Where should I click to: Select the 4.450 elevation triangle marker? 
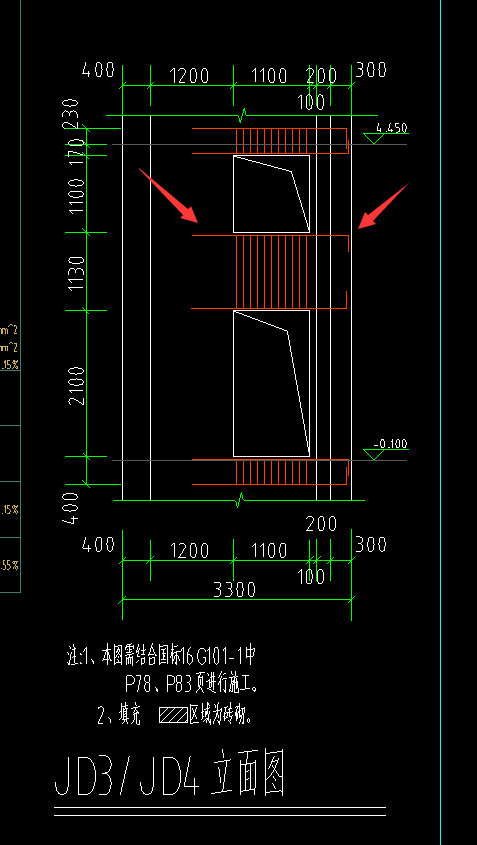click(374, 138)
